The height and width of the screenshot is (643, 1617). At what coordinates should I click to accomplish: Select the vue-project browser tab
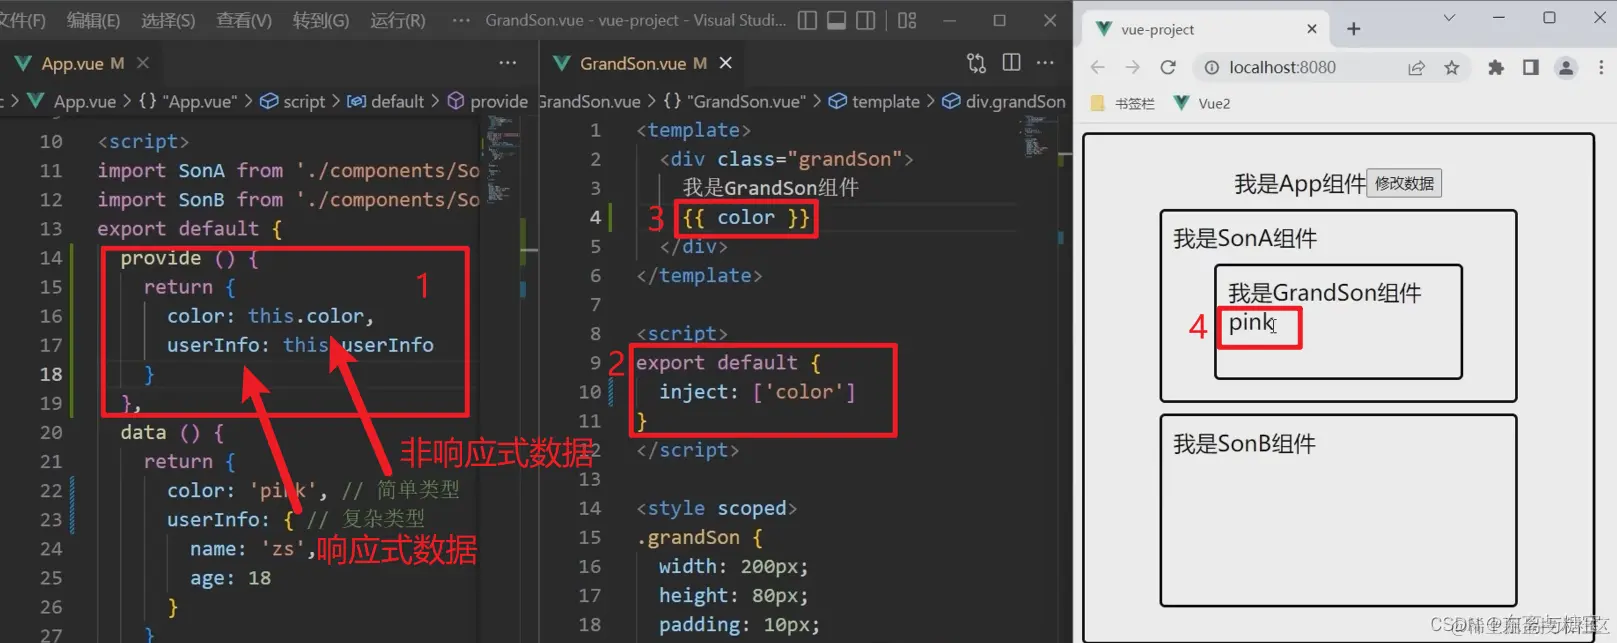(1205, 29)
